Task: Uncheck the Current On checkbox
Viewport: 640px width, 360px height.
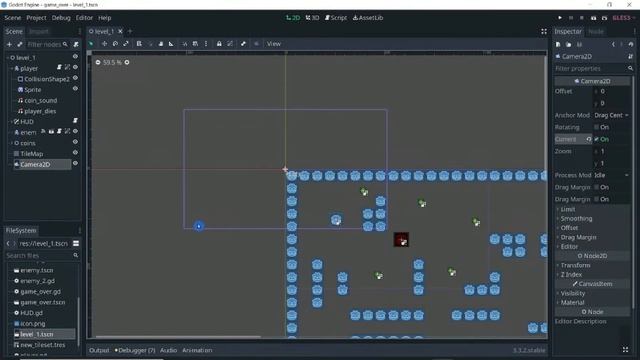Action: 596,139
